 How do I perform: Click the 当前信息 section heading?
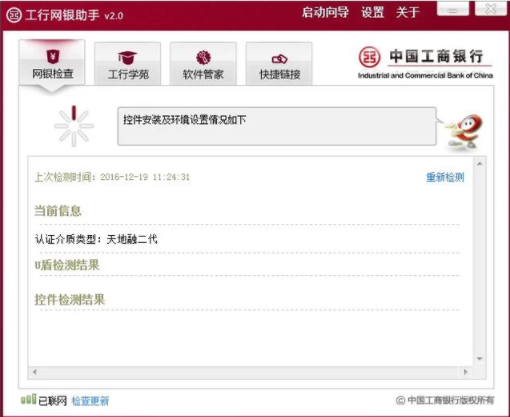pyautogui.click(x=58, y=211)
